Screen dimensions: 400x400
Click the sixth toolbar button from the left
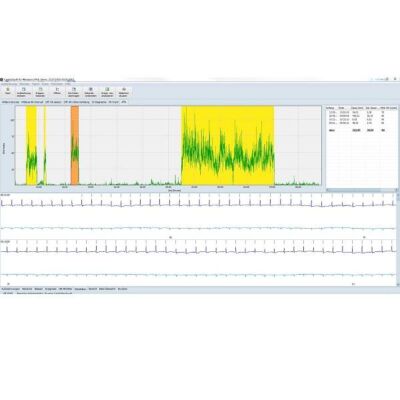pos(90,91)
